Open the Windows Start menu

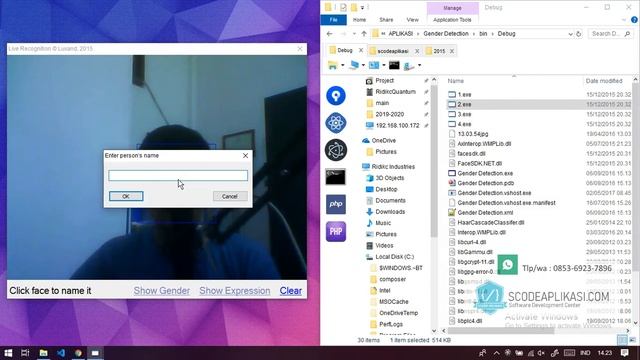8,353
